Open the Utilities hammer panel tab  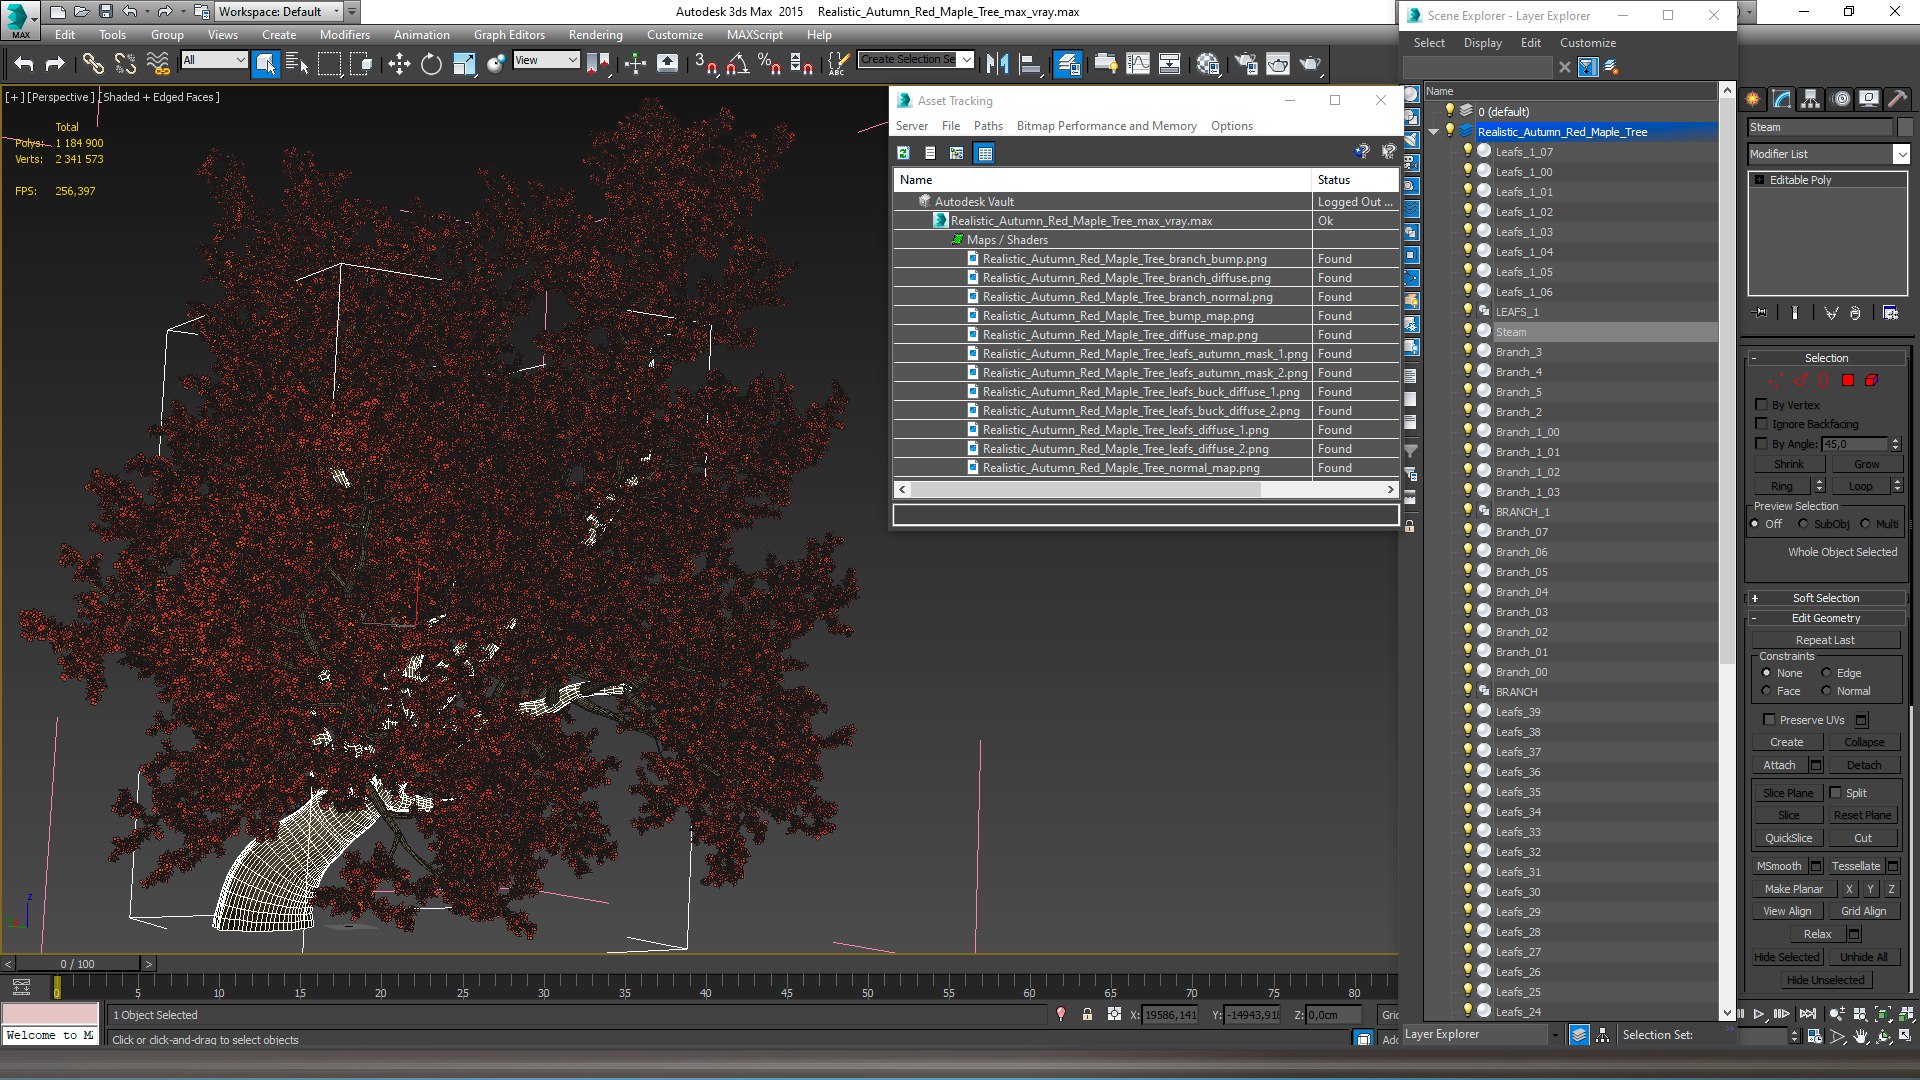click(1897, 99)
